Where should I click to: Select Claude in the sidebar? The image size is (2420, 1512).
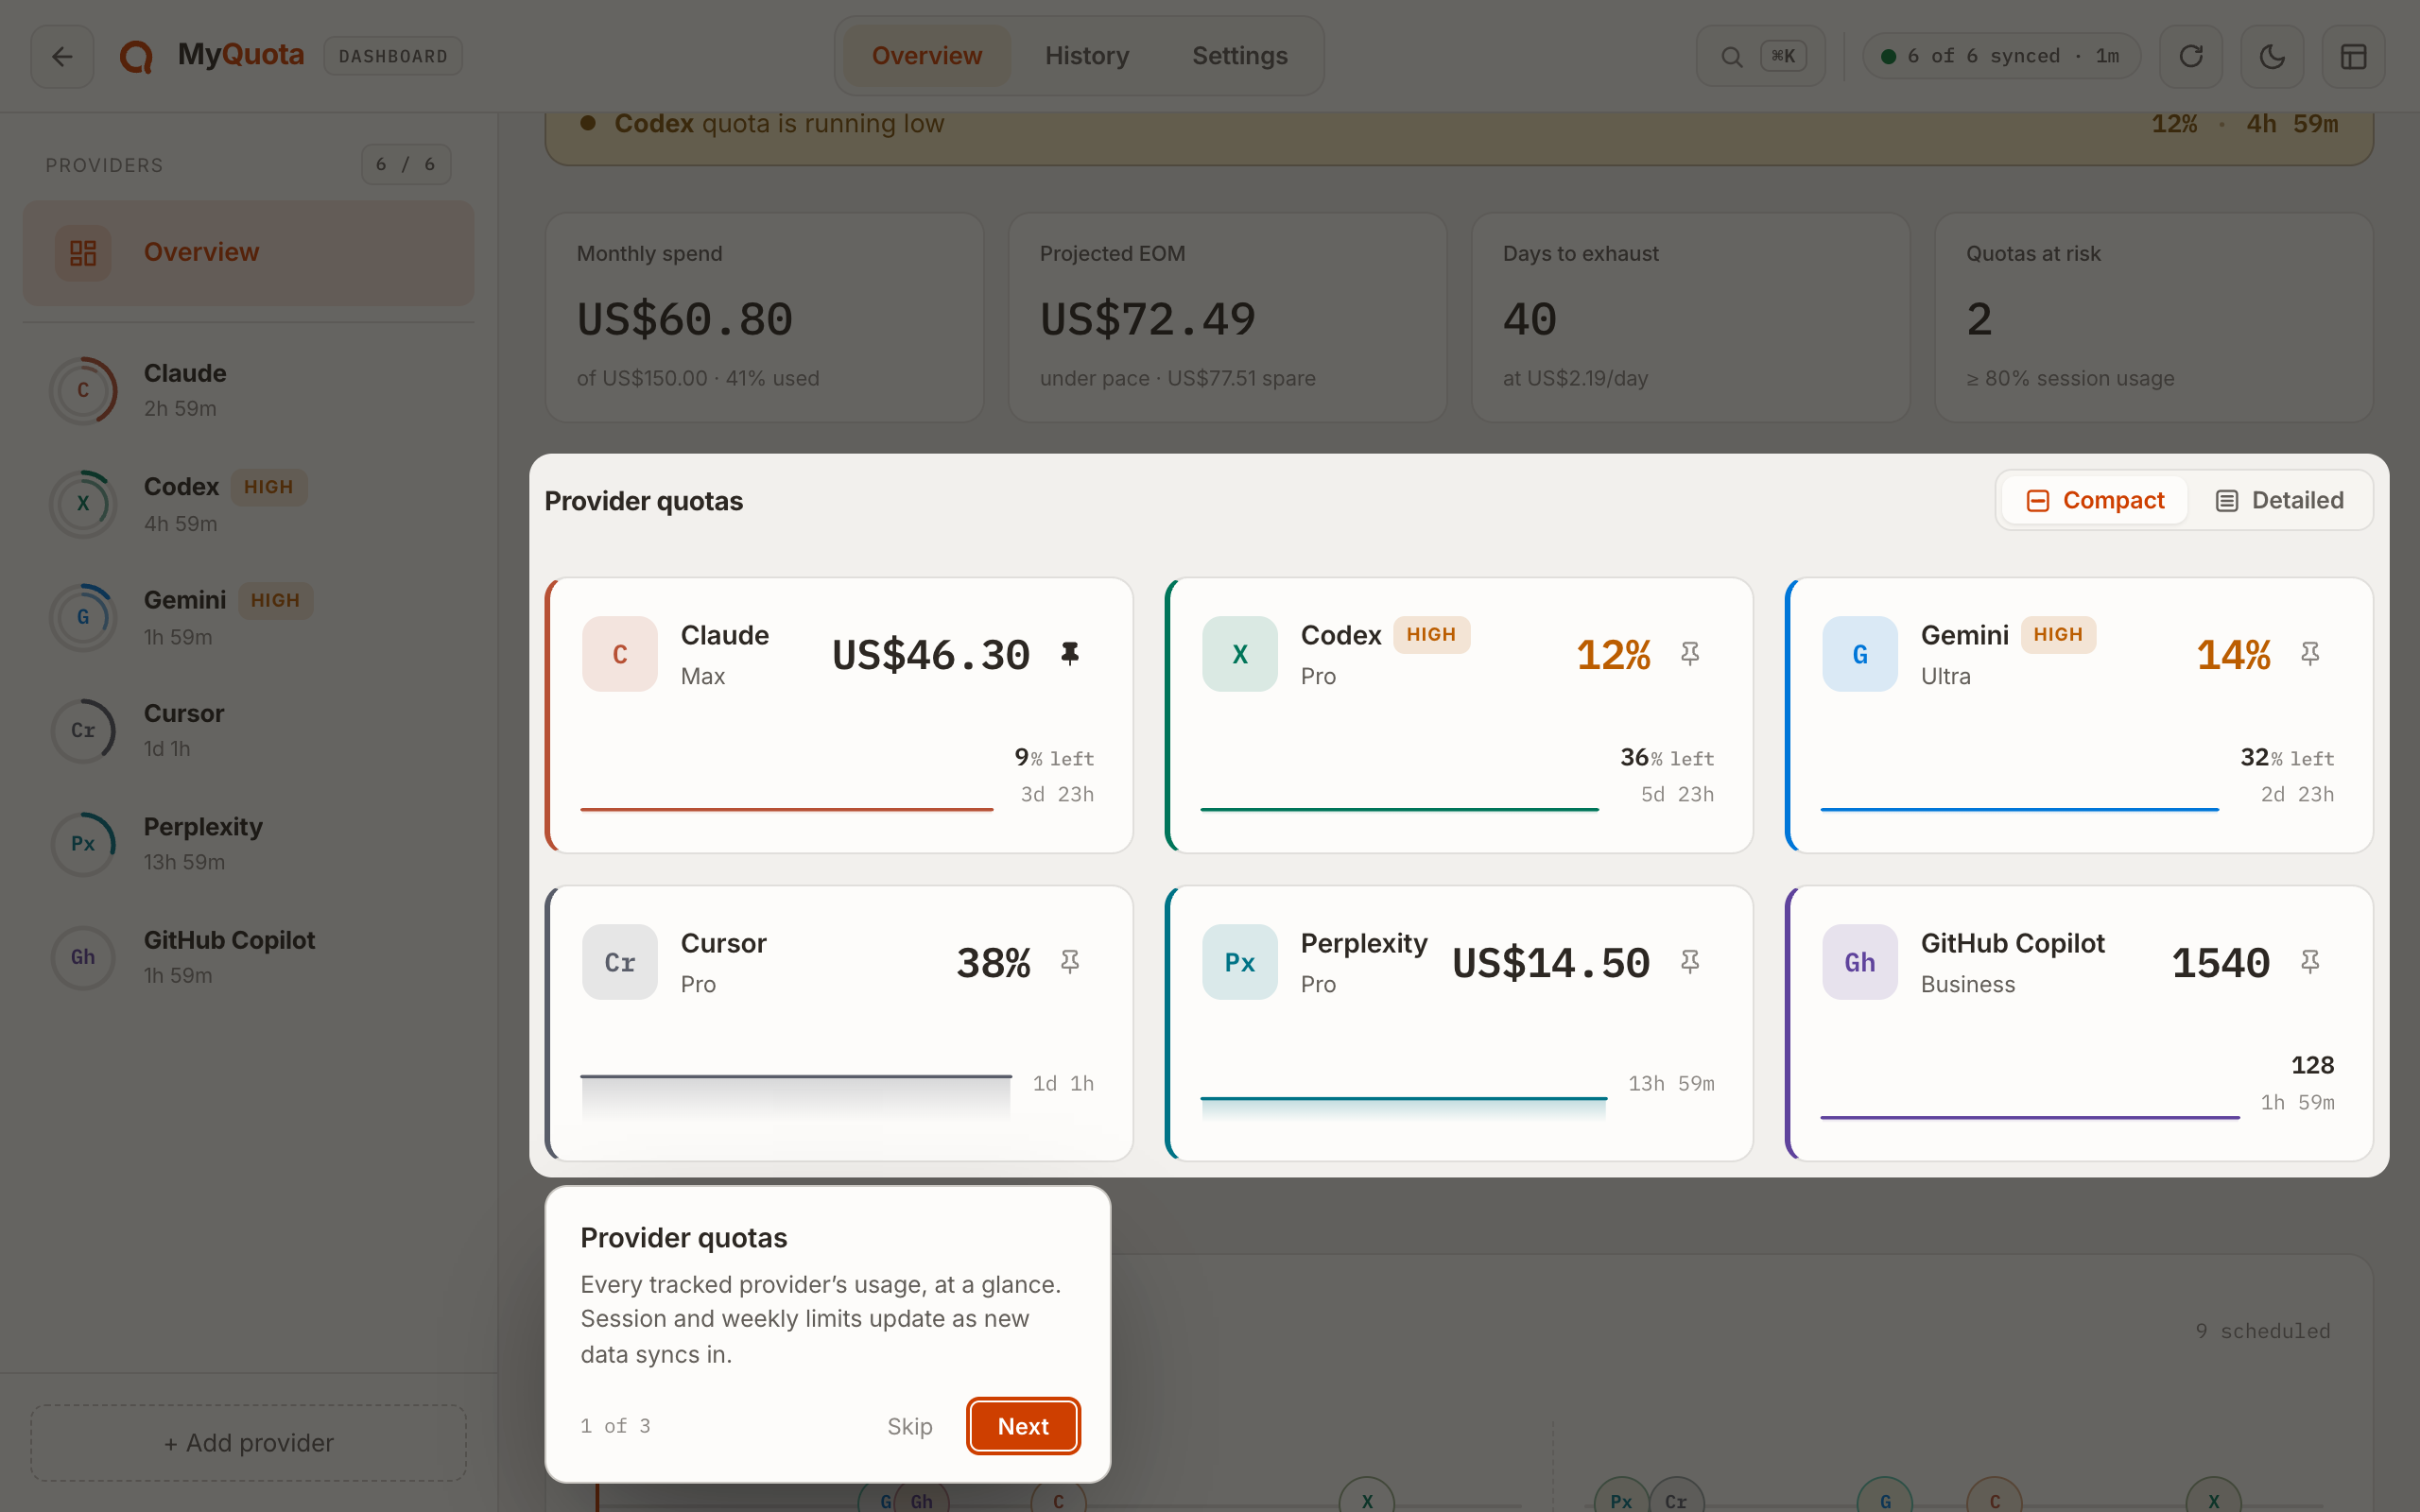[x=248, y=390]
